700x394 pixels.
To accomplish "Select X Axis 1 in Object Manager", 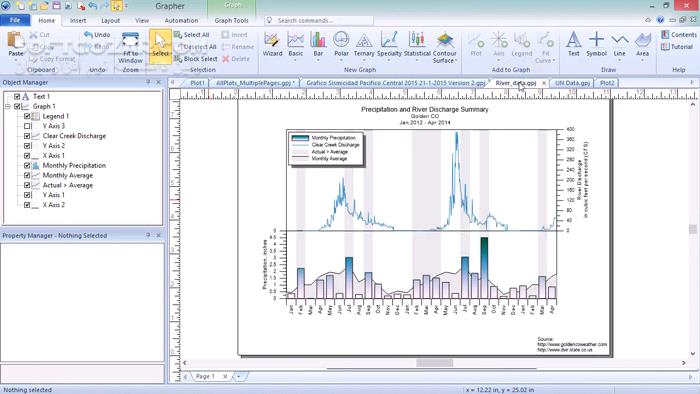I will tap(54, 156).
